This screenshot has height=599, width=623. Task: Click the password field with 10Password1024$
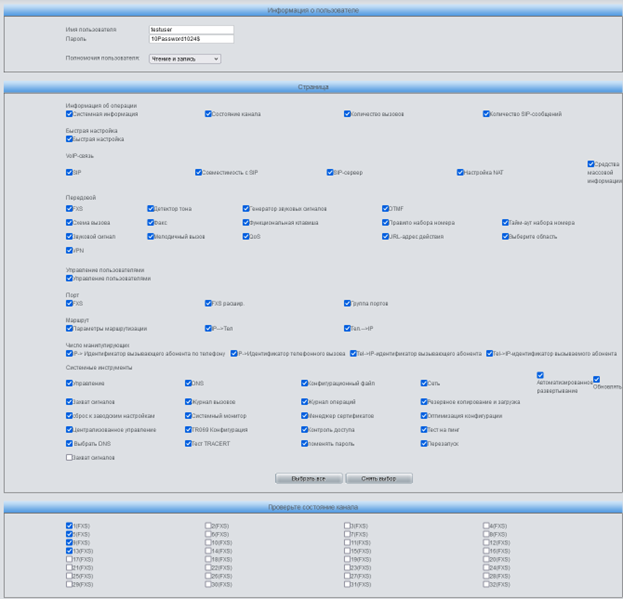[191, 39]
